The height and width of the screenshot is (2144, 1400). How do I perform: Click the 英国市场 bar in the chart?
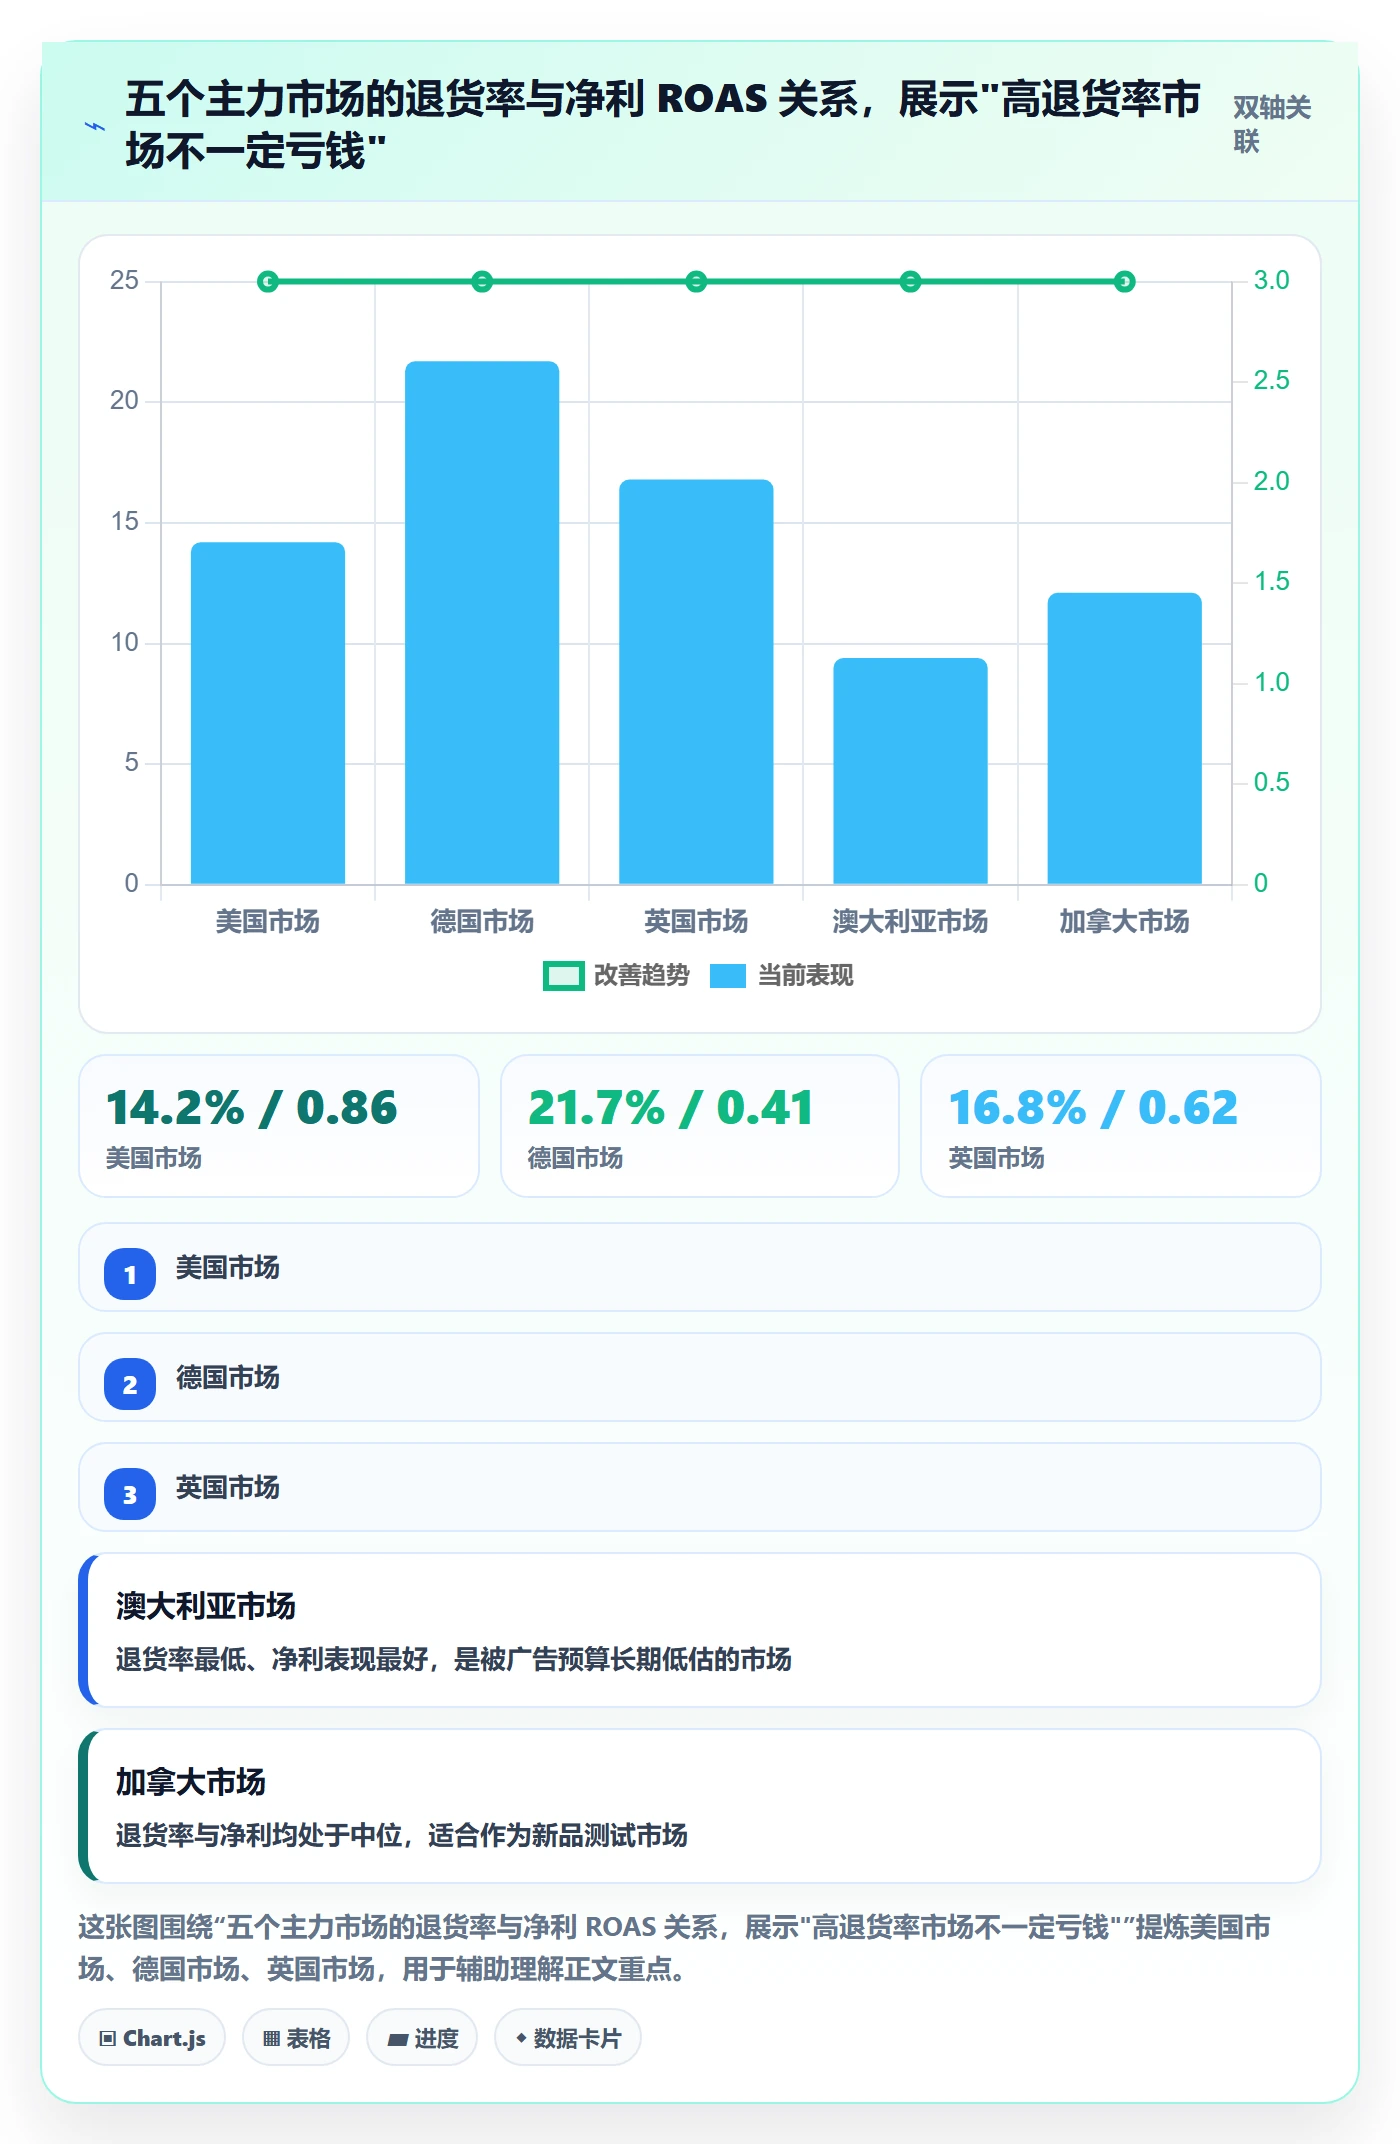point(696,682)
